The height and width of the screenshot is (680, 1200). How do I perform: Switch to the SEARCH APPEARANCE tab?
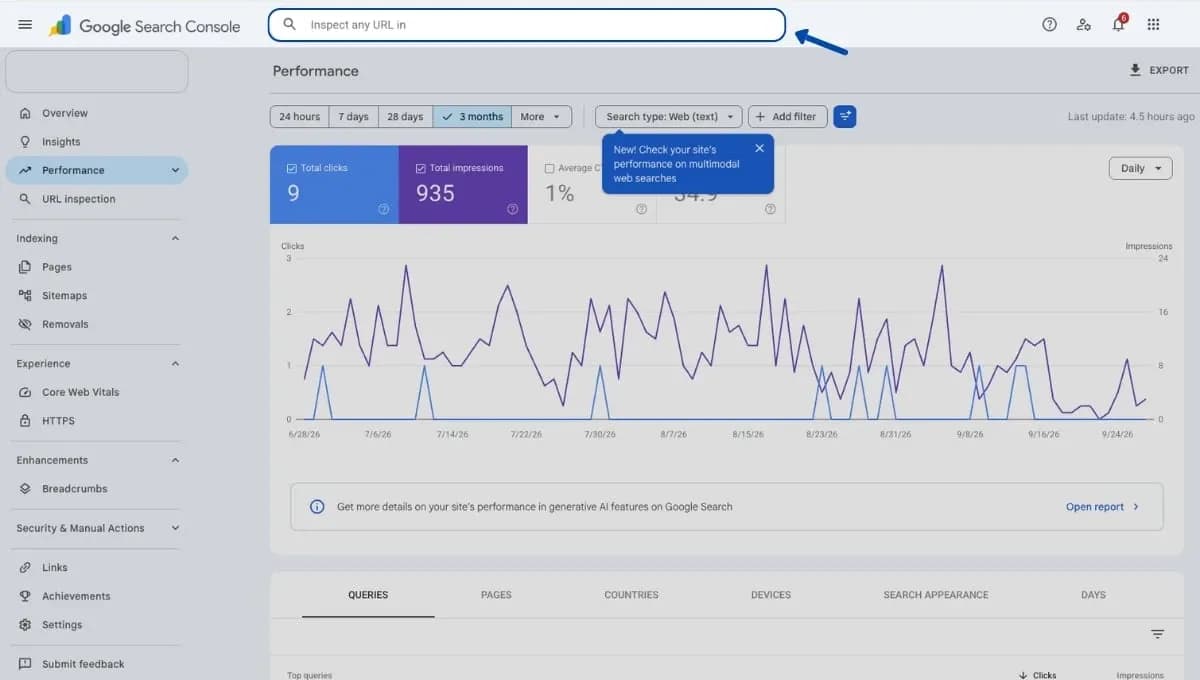[x=936, y=595]
